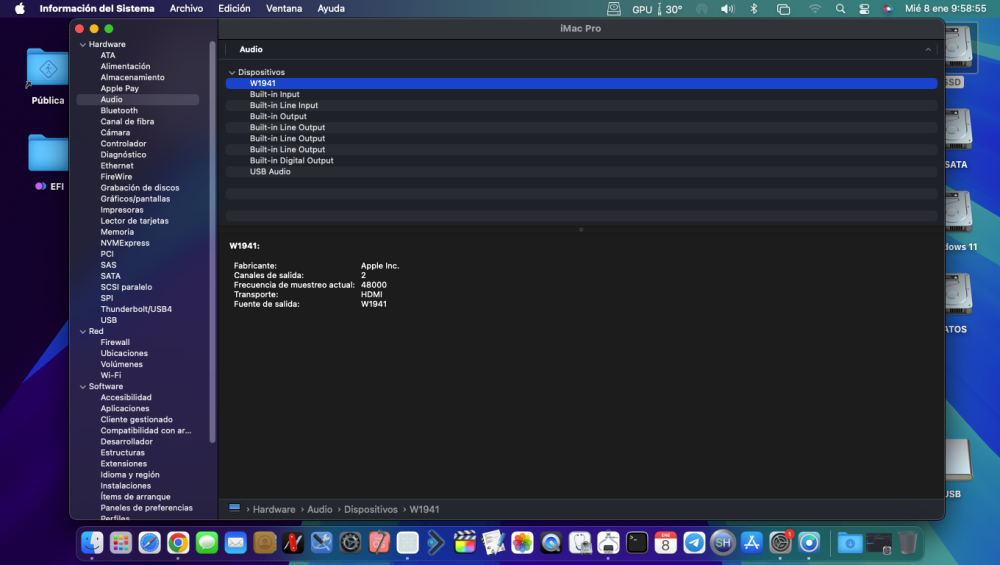Open Spotlight search in the menu bar

point(840,8)
